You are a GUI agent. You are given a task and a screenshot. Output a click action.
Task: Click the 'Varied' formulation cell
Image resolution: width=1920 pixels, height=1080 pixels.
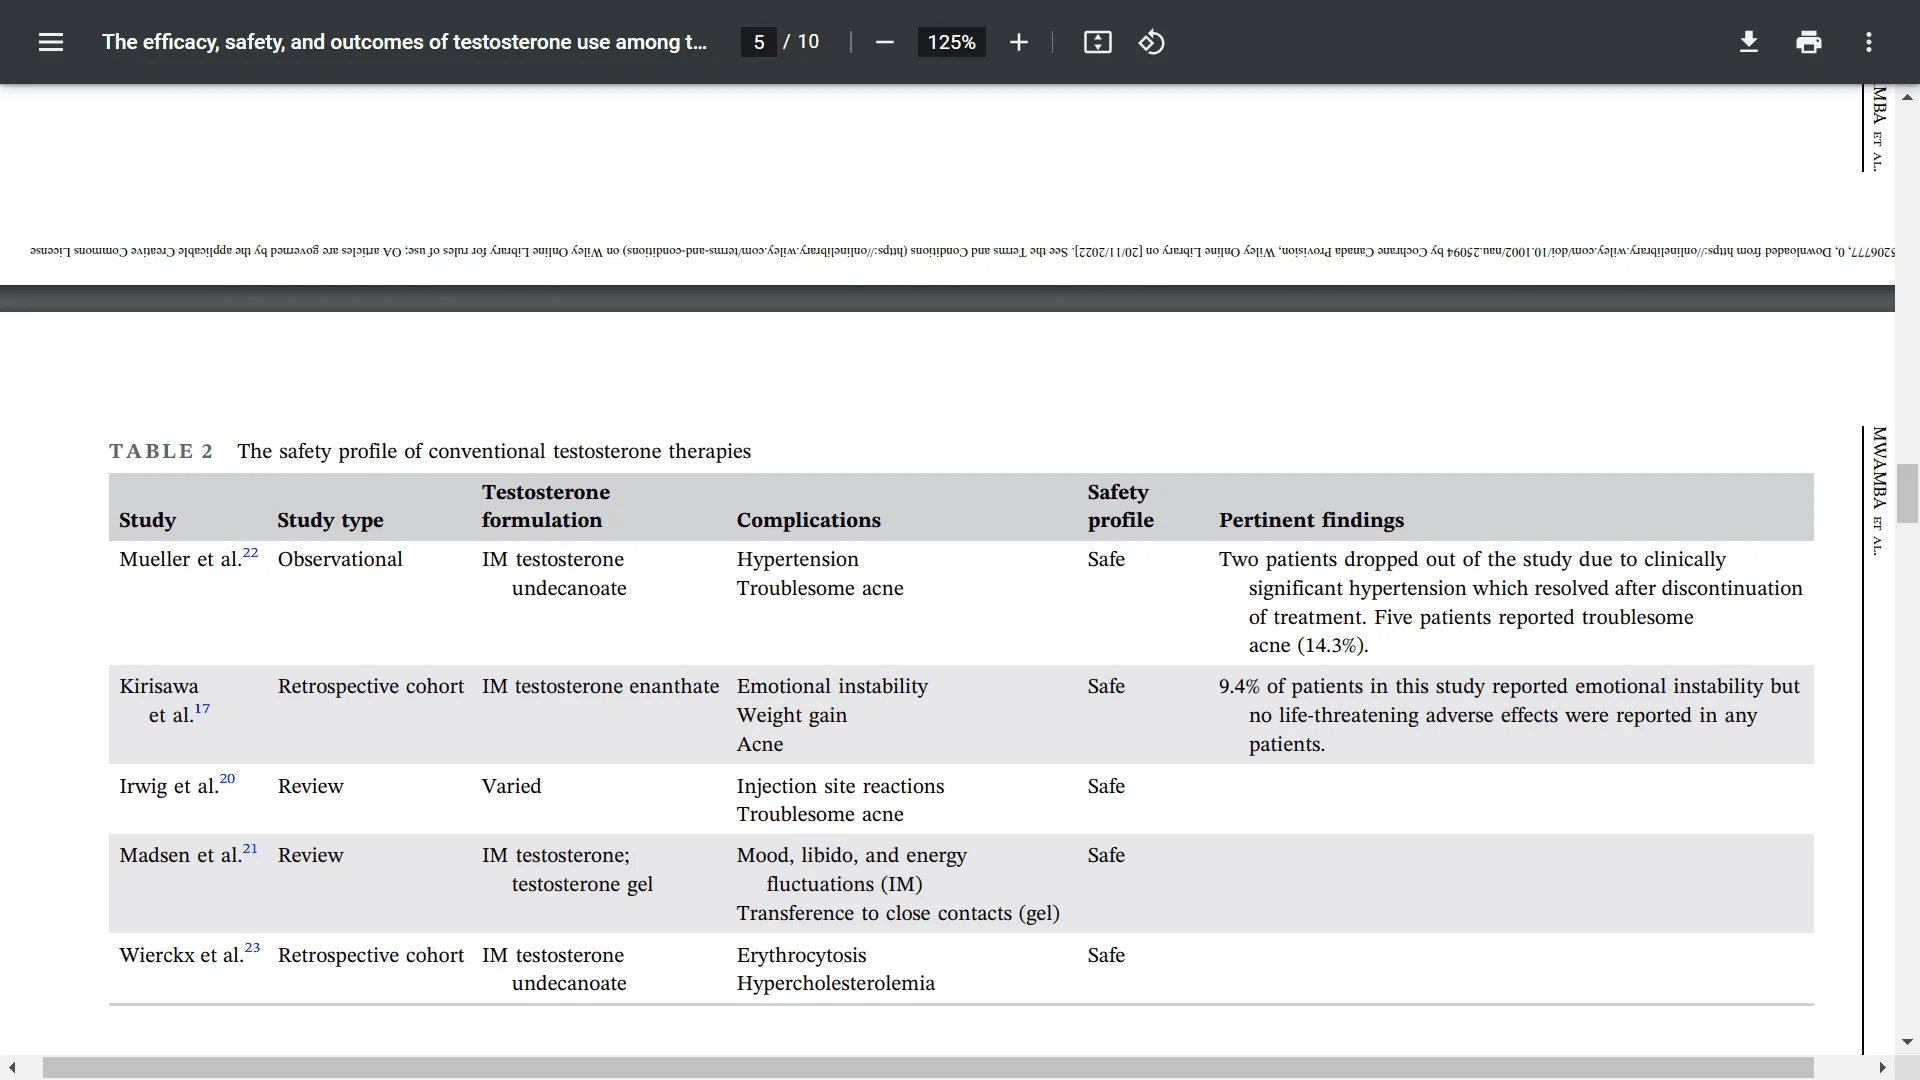(511, 786)
